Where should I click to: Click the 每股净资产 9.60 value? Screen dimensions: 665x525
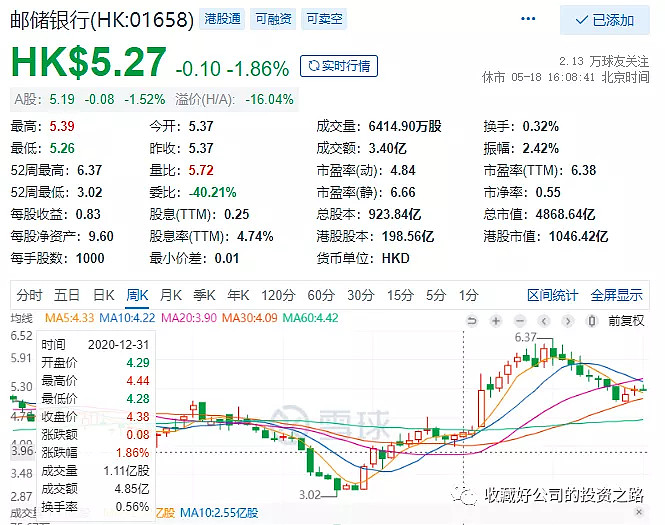(x=101, y=236)
